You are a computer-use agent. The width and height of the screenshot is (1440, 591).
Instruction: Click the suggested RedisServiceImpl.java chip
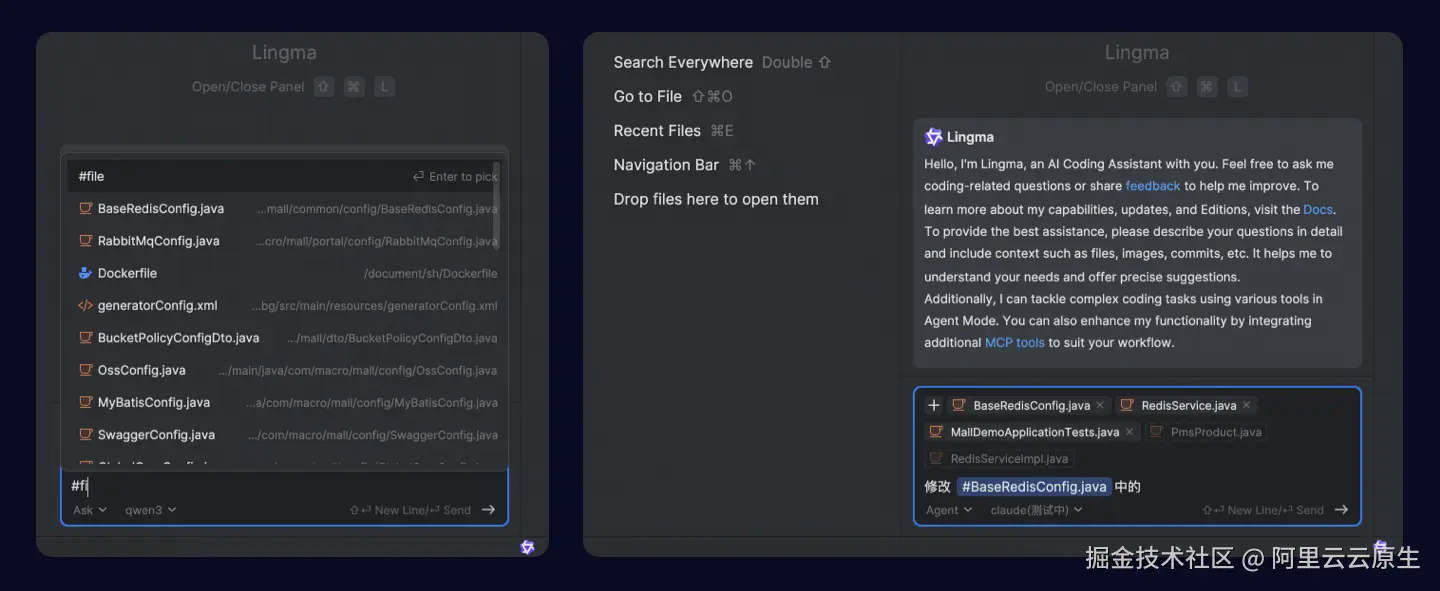click(x=998, y=459)
